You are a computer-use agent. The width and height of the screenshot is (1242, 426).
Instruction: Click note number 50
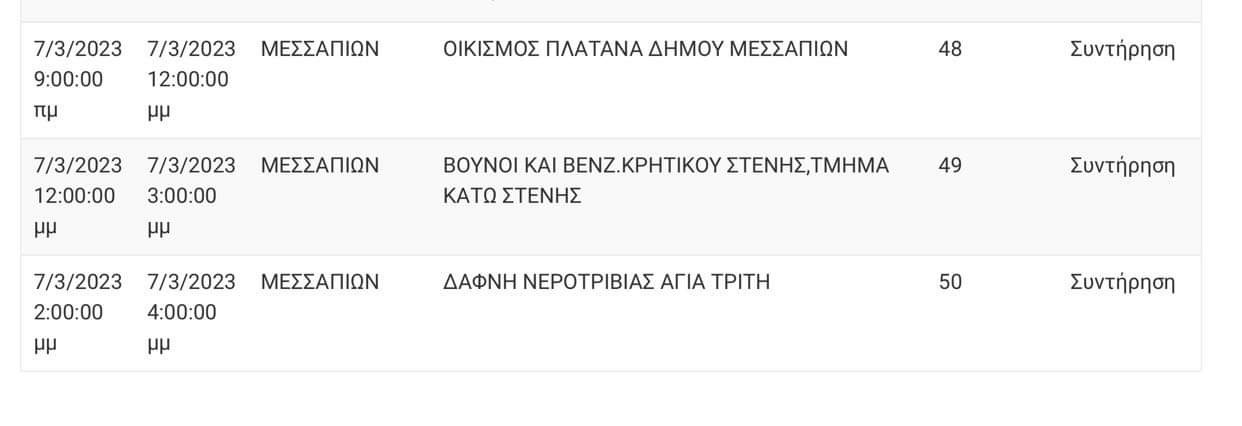(950, 282)
